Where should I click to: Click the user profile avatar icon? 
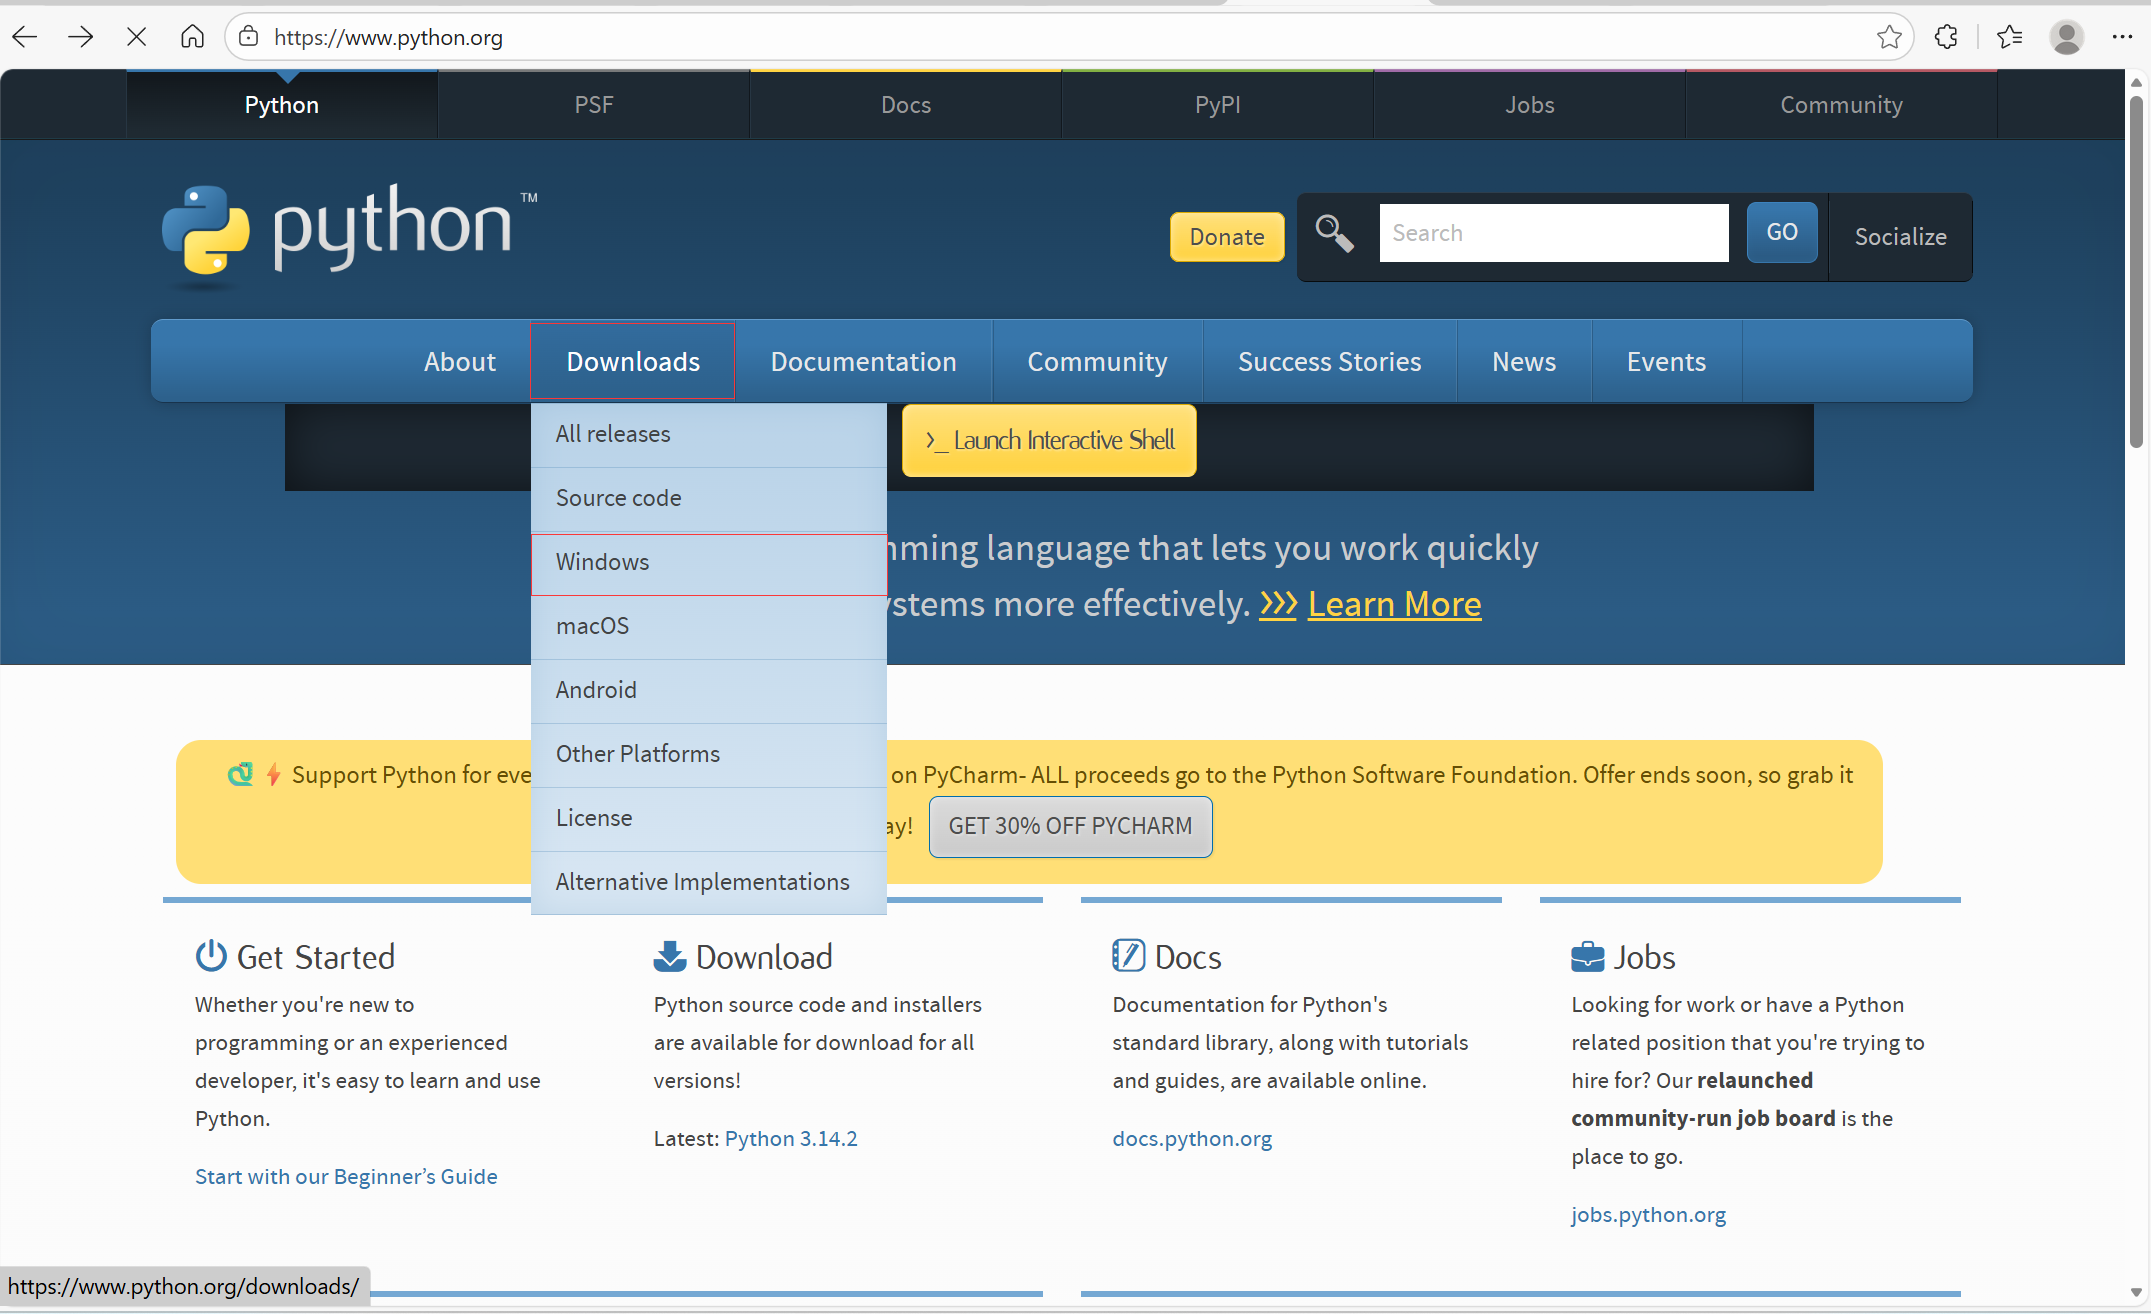[2066, 37]
